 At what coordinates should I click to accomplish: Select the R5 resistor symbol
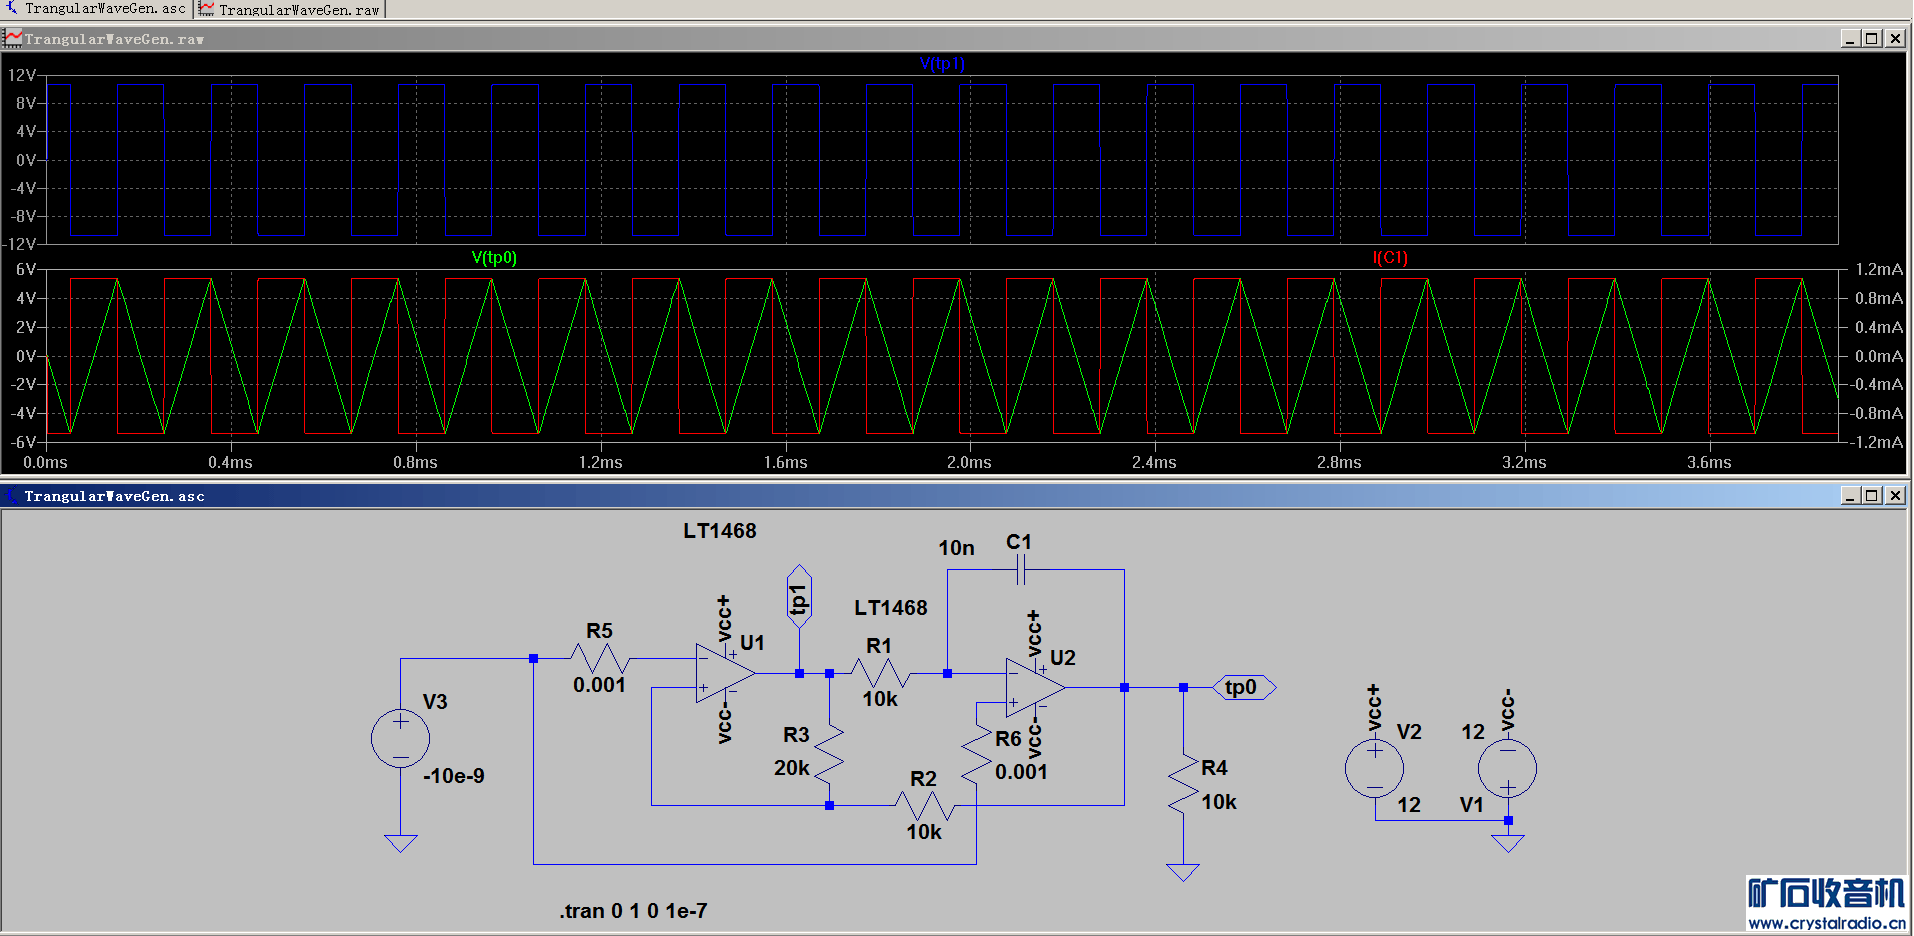[x=599, y=658]
